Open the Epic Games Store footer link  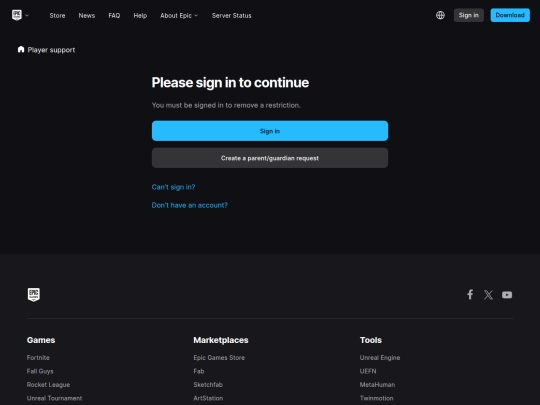(219, 358)
